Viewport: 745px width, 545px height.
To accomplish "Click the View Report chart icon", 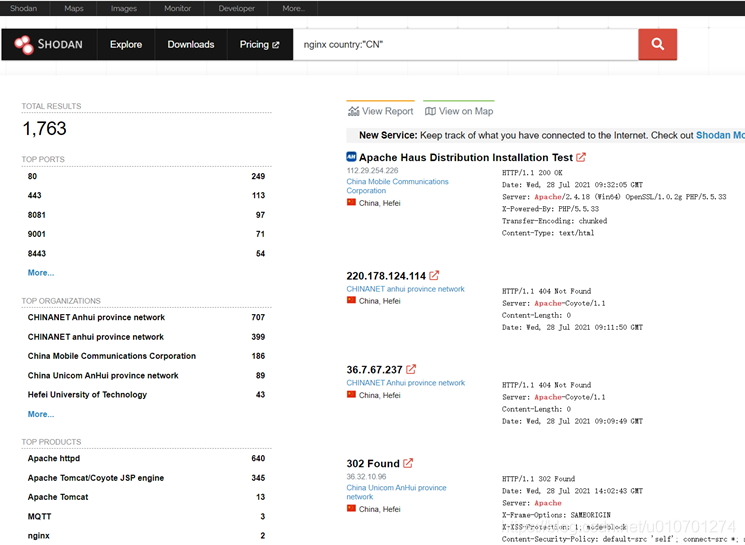I will click(353, 111).
